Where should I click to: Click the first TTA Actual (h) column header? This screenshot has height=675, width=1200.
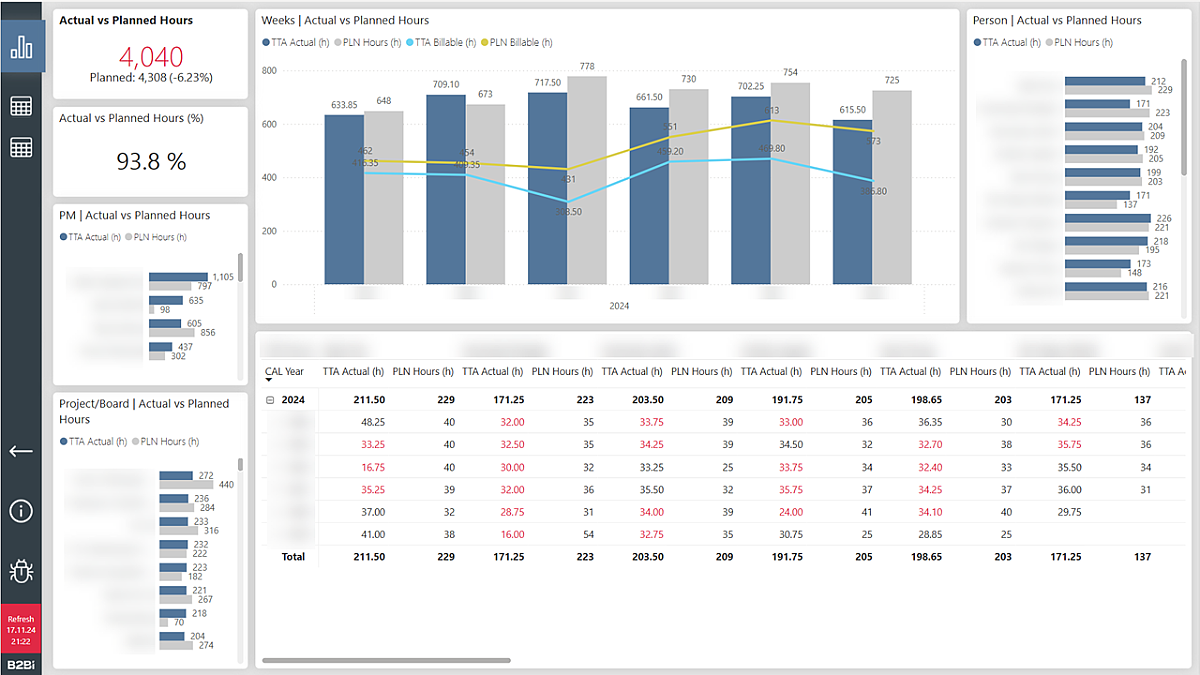[x=353, y=371]
